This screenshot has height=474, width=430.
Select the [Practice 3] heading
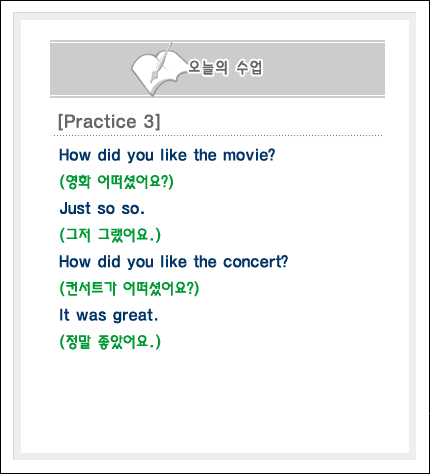109,121
